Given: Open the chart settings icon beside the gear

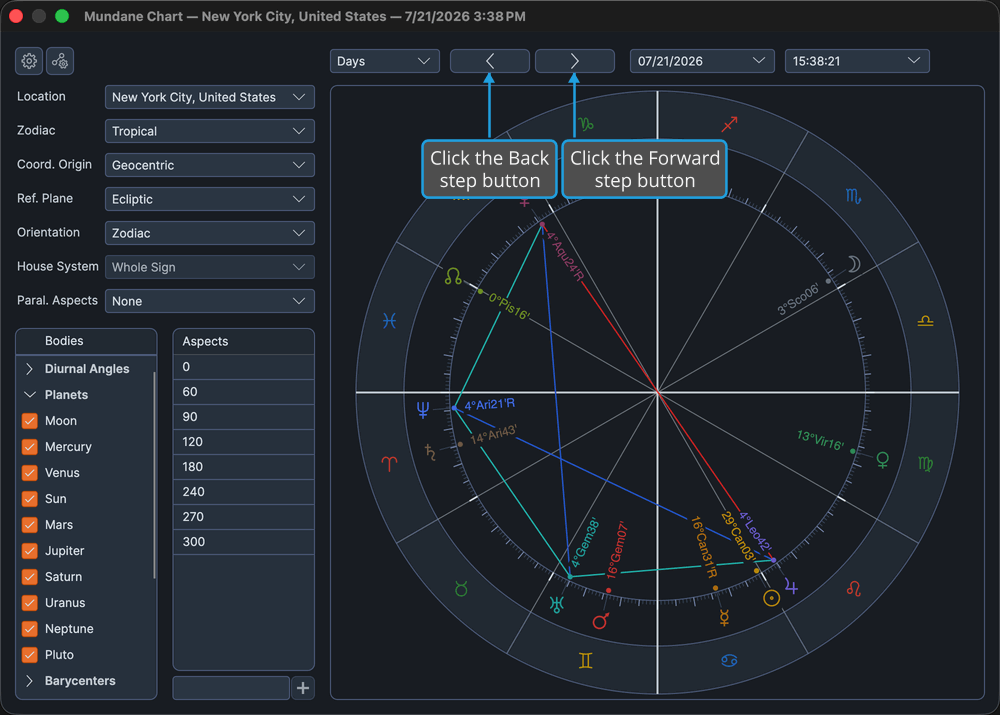Looking at the screenshot, I should [60, 61].
